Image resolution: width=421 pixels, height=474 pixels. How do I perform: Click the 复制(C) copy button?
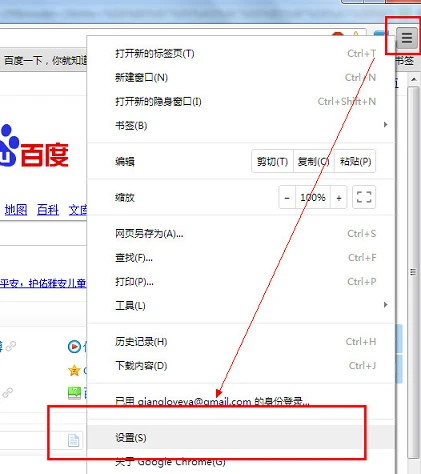pyautogui.click(x=314, y=162)
